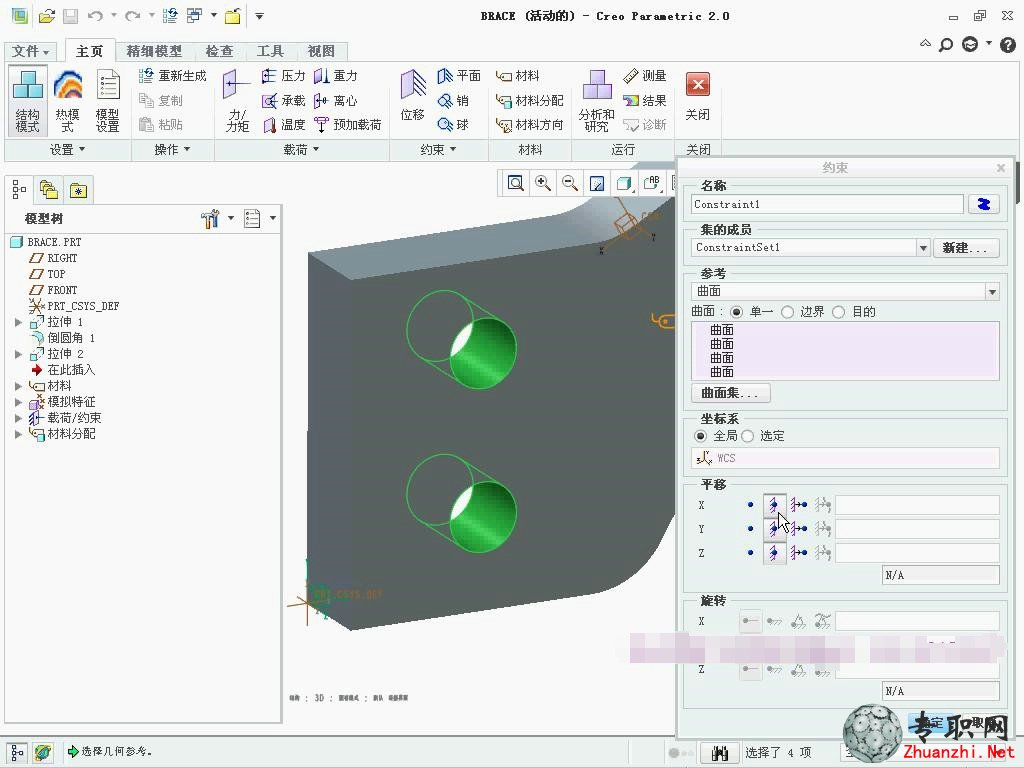Click the 曲面集... button
This screenshot has width=1024, height=768.
[730, 393]
